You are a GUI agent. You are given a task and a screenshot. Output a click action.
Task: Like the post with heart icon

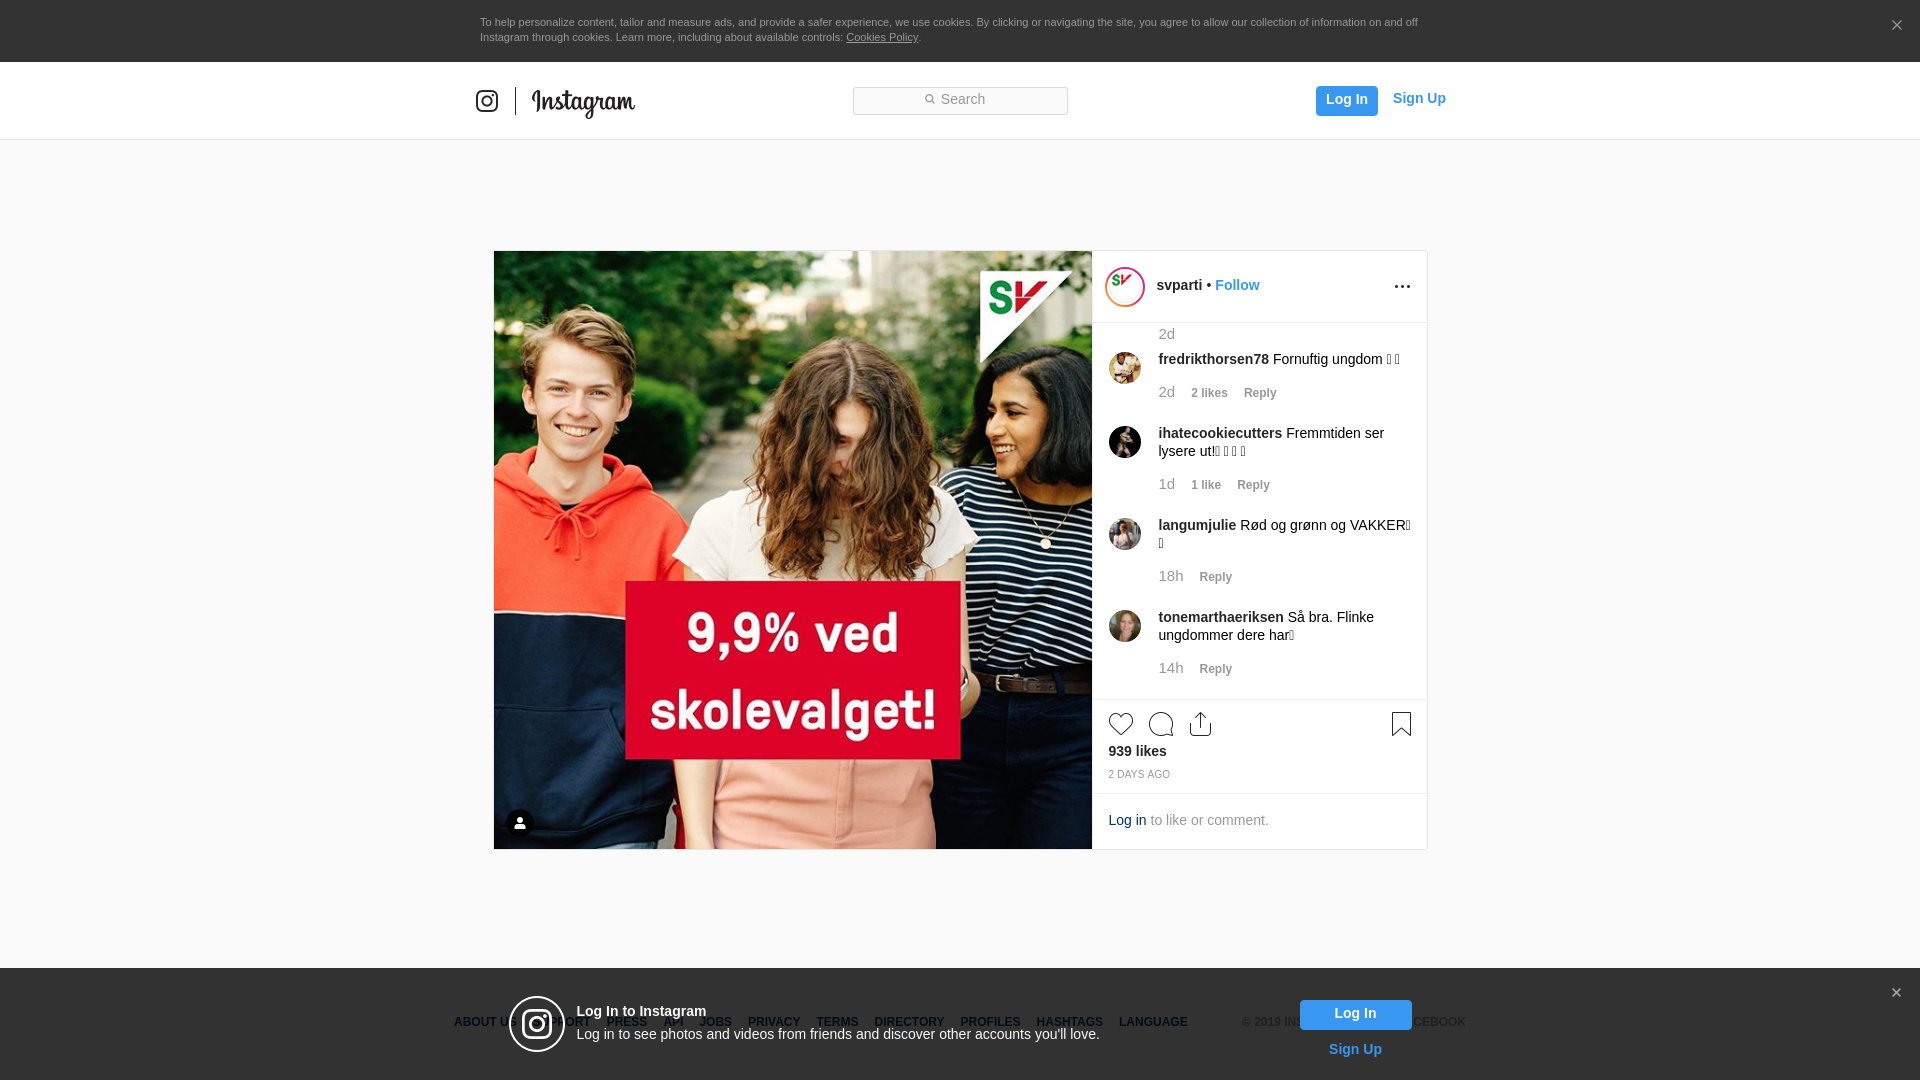coord(1121,724)
